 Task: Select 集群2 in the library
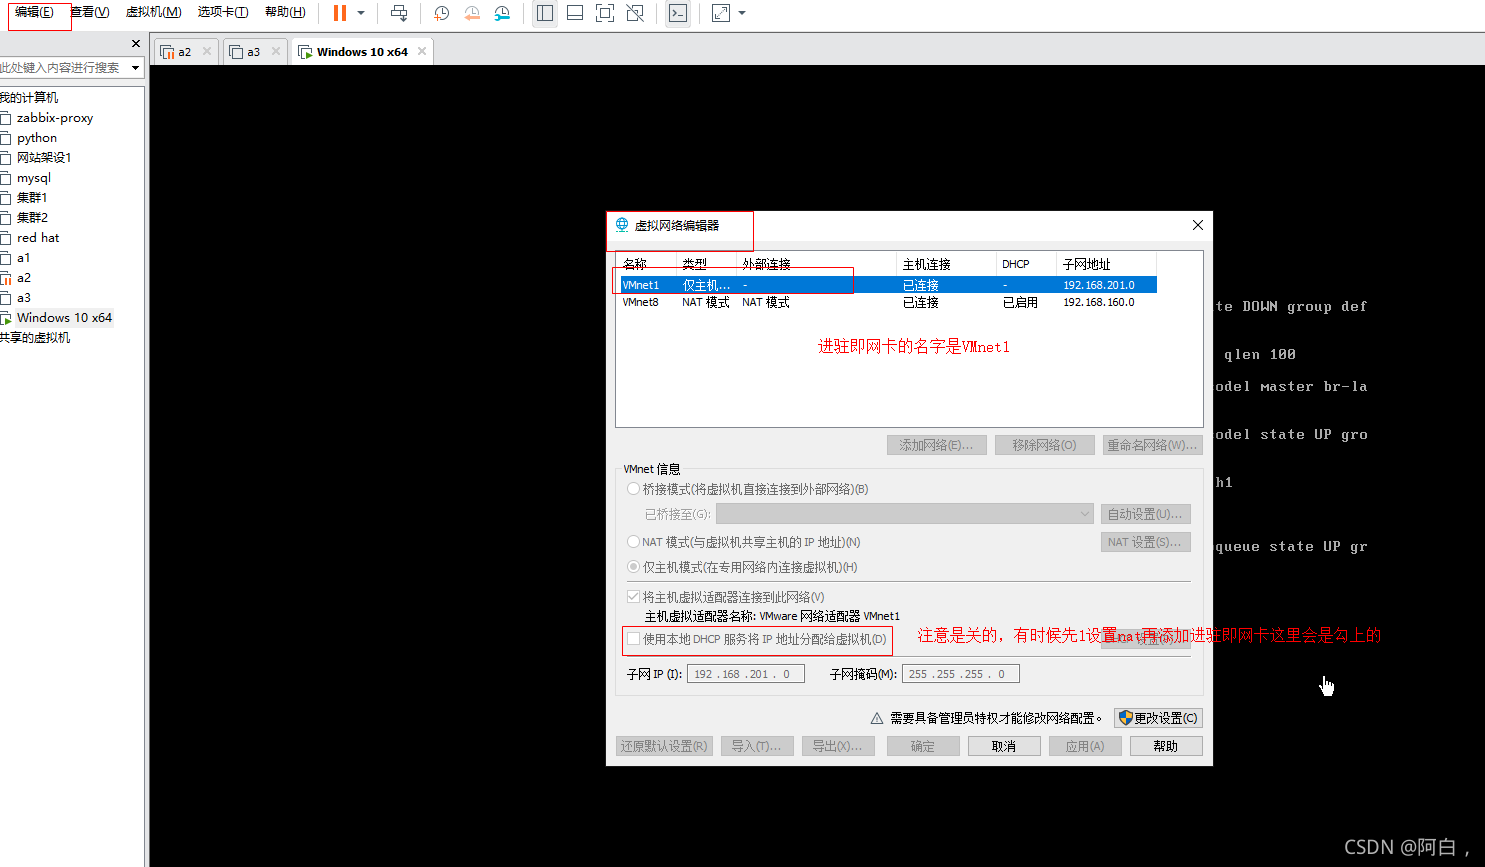pyautogui.click(x=32, y=218)
